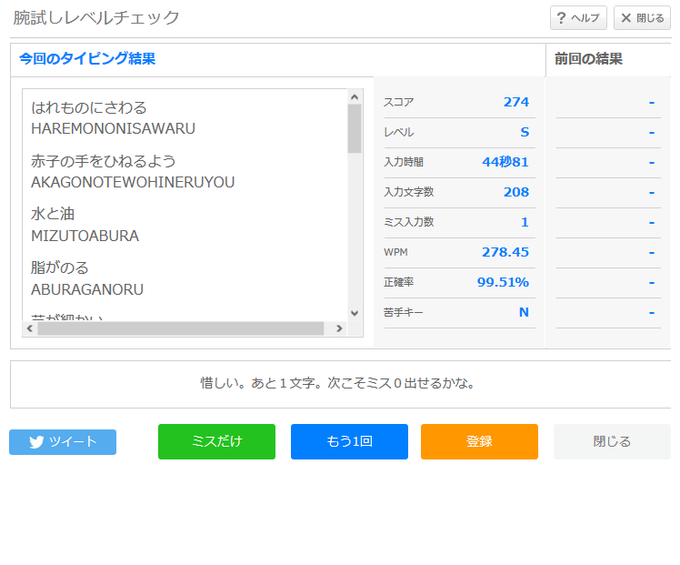Click the WPM value 278.45
680x565 pixels.
click(505, 252)
